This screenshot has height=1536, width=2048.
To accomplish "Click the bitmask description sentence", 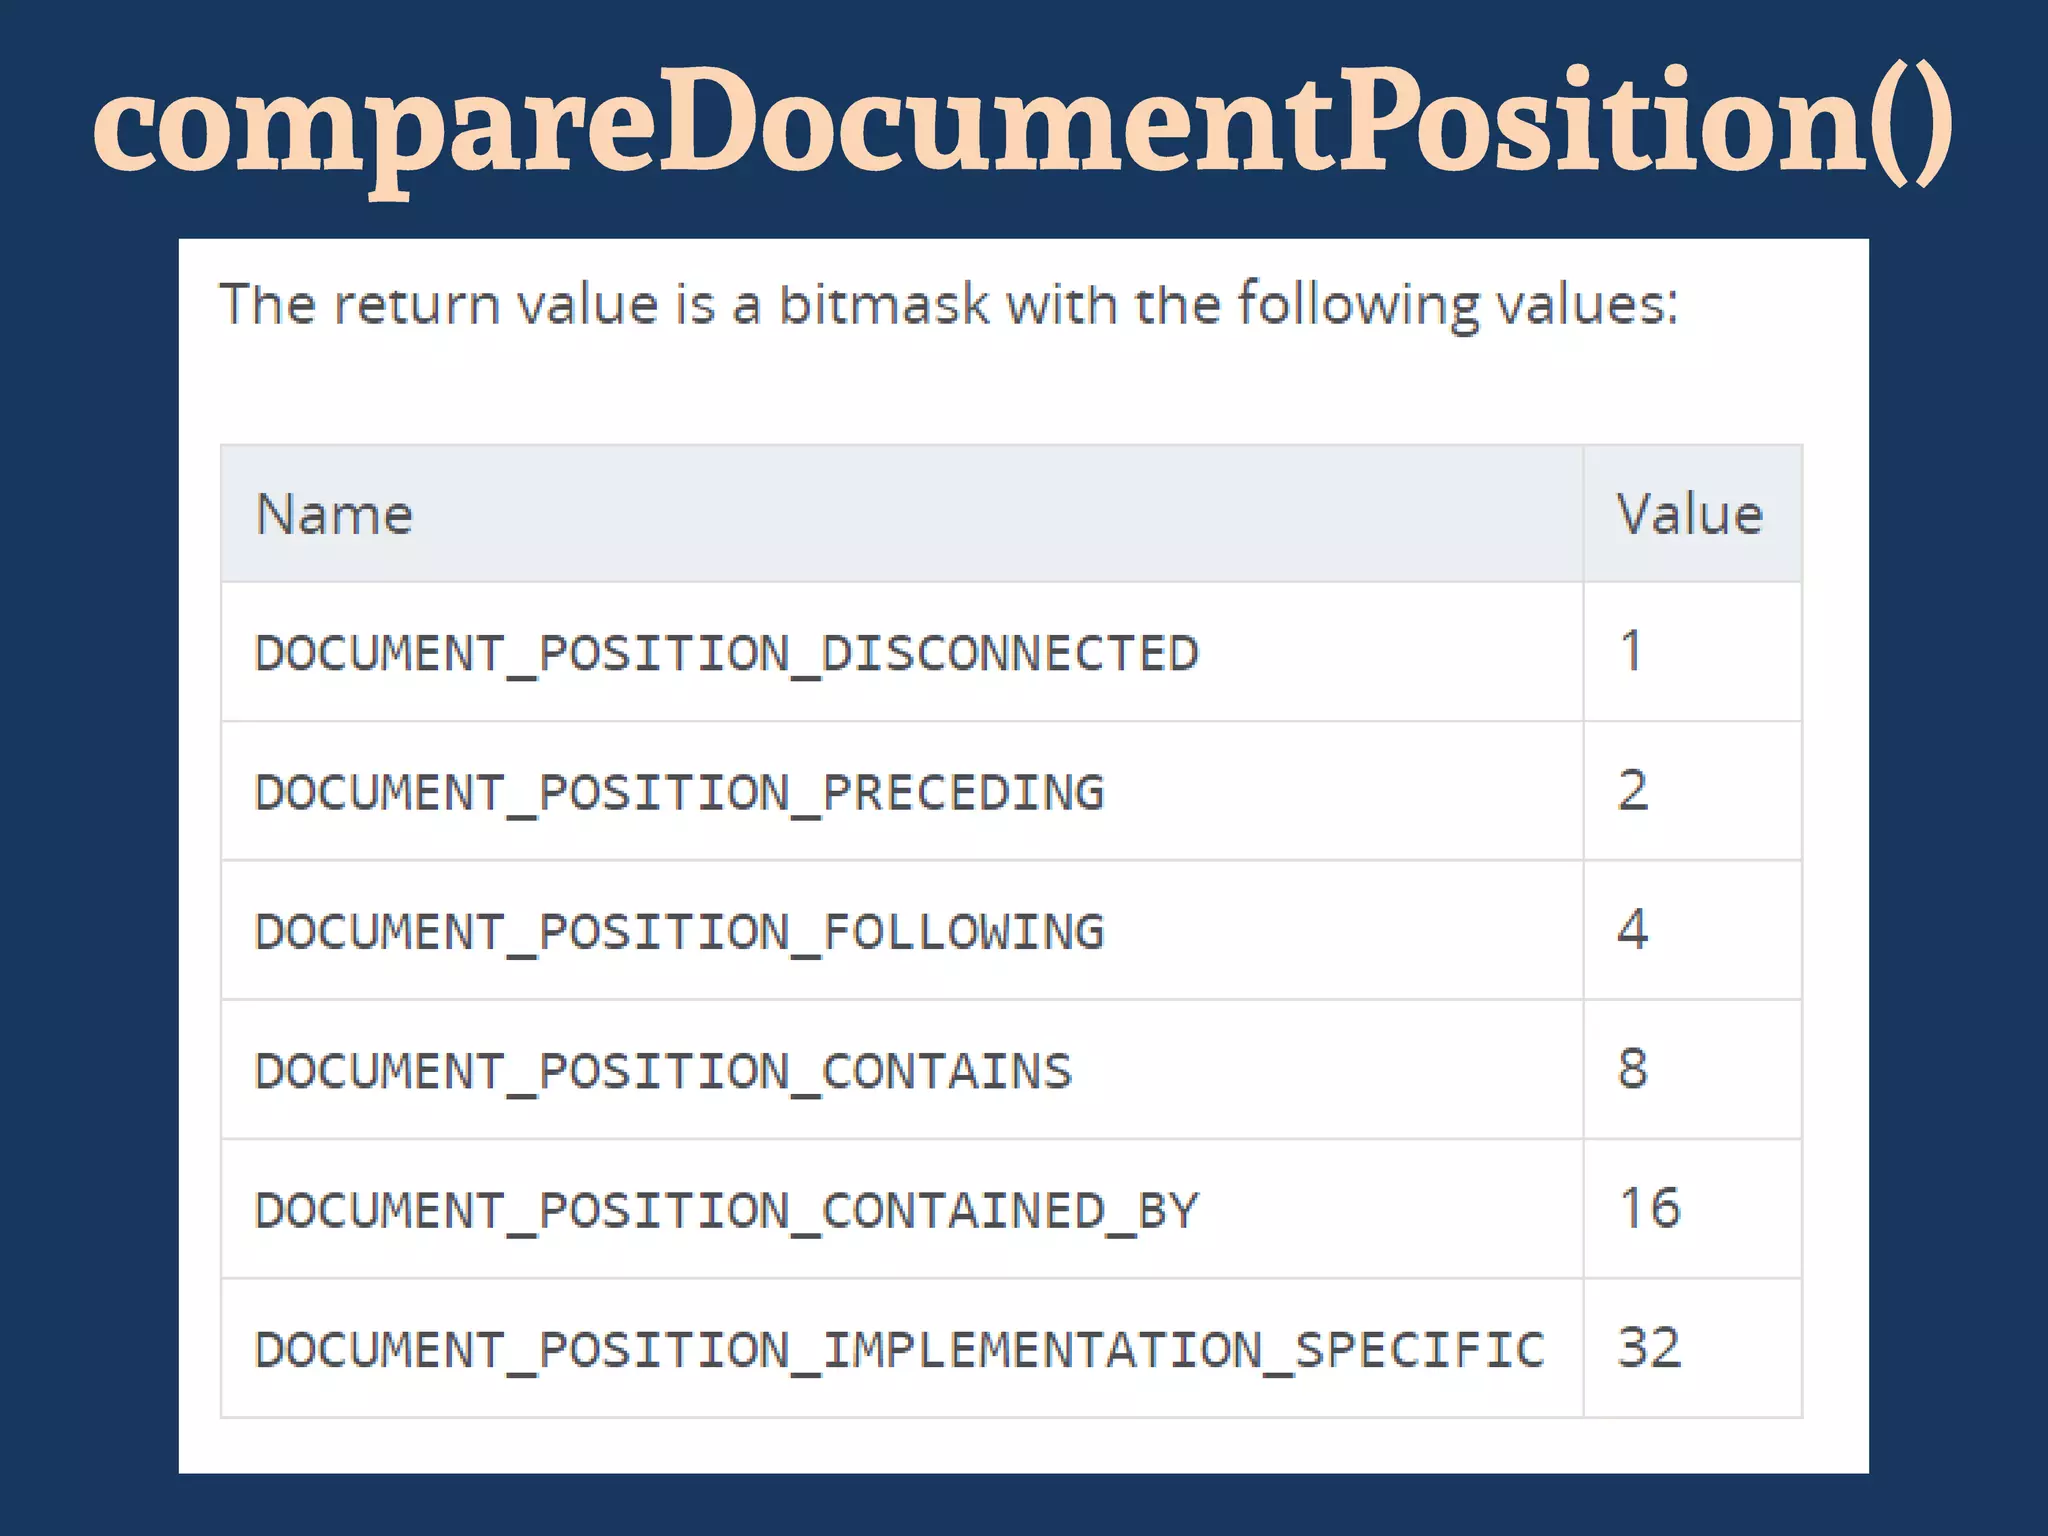I will 948,304.
